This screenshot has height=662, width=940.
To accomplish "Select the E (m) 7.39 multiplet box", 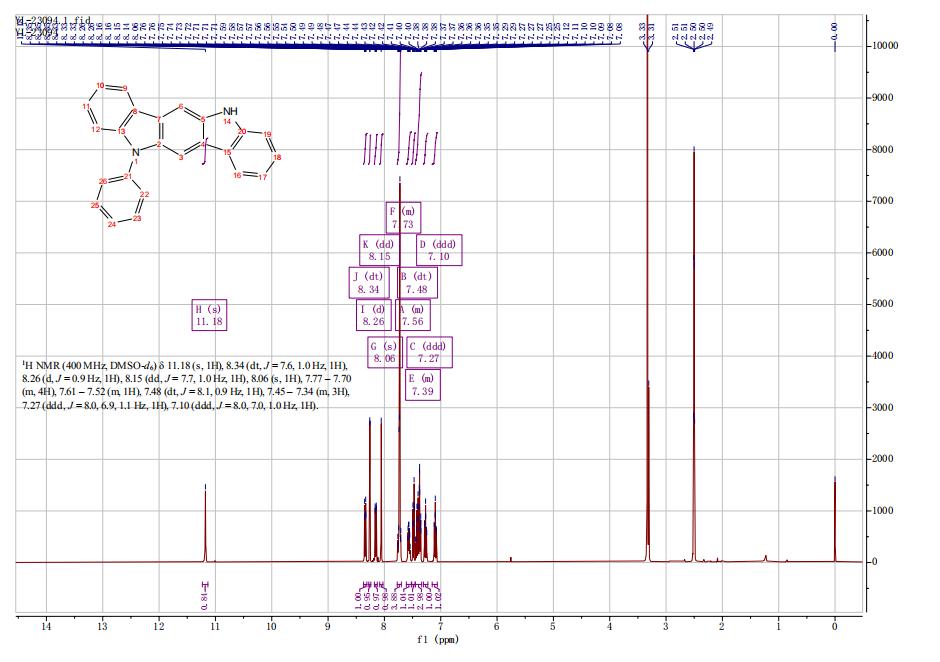I will tap(422, 384).
